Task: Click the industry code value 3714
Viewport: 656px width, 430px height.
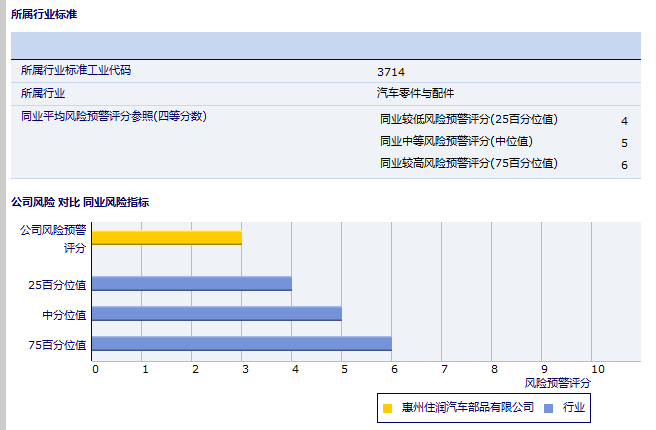Action: [391, 72]
